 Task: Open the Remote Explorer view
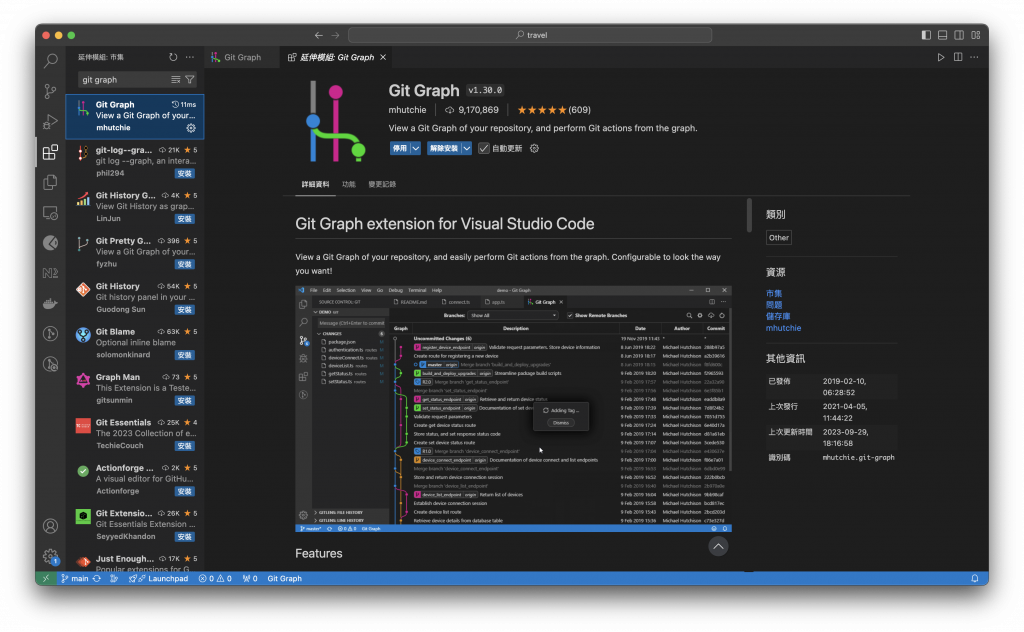click(x=50, y=213)
